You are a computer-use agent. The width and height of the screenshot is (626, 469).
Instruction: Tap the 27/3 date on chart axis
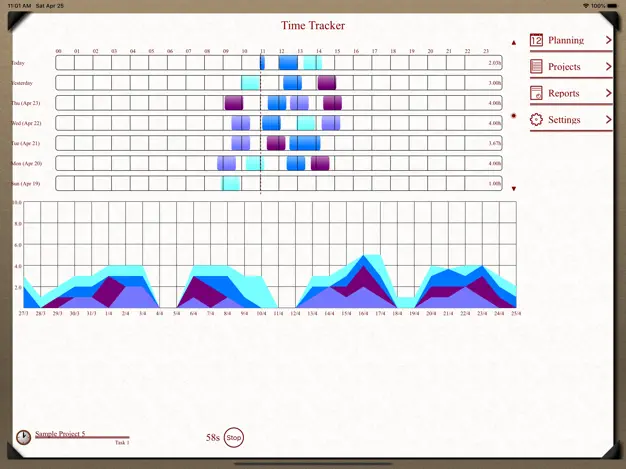(24, 314)
